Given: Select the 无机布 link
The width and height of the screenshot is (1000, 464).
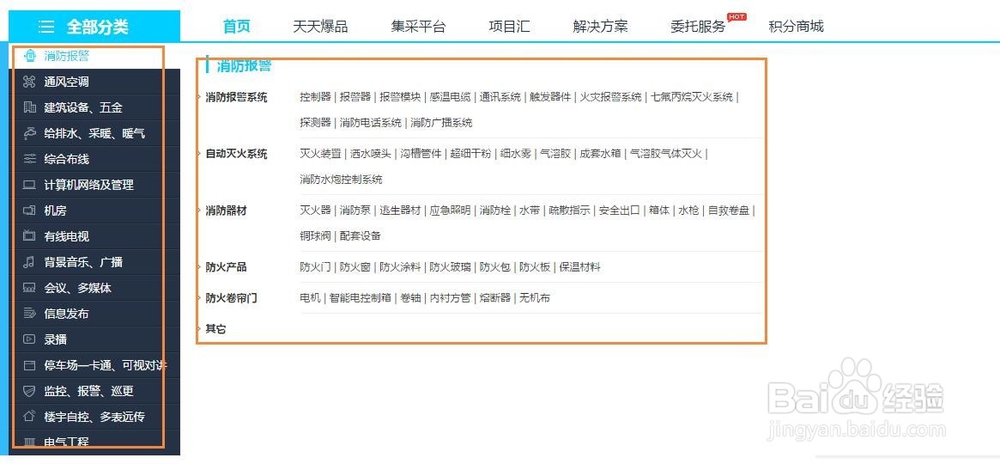Looking at the screenshot, I should click(535, 298).
